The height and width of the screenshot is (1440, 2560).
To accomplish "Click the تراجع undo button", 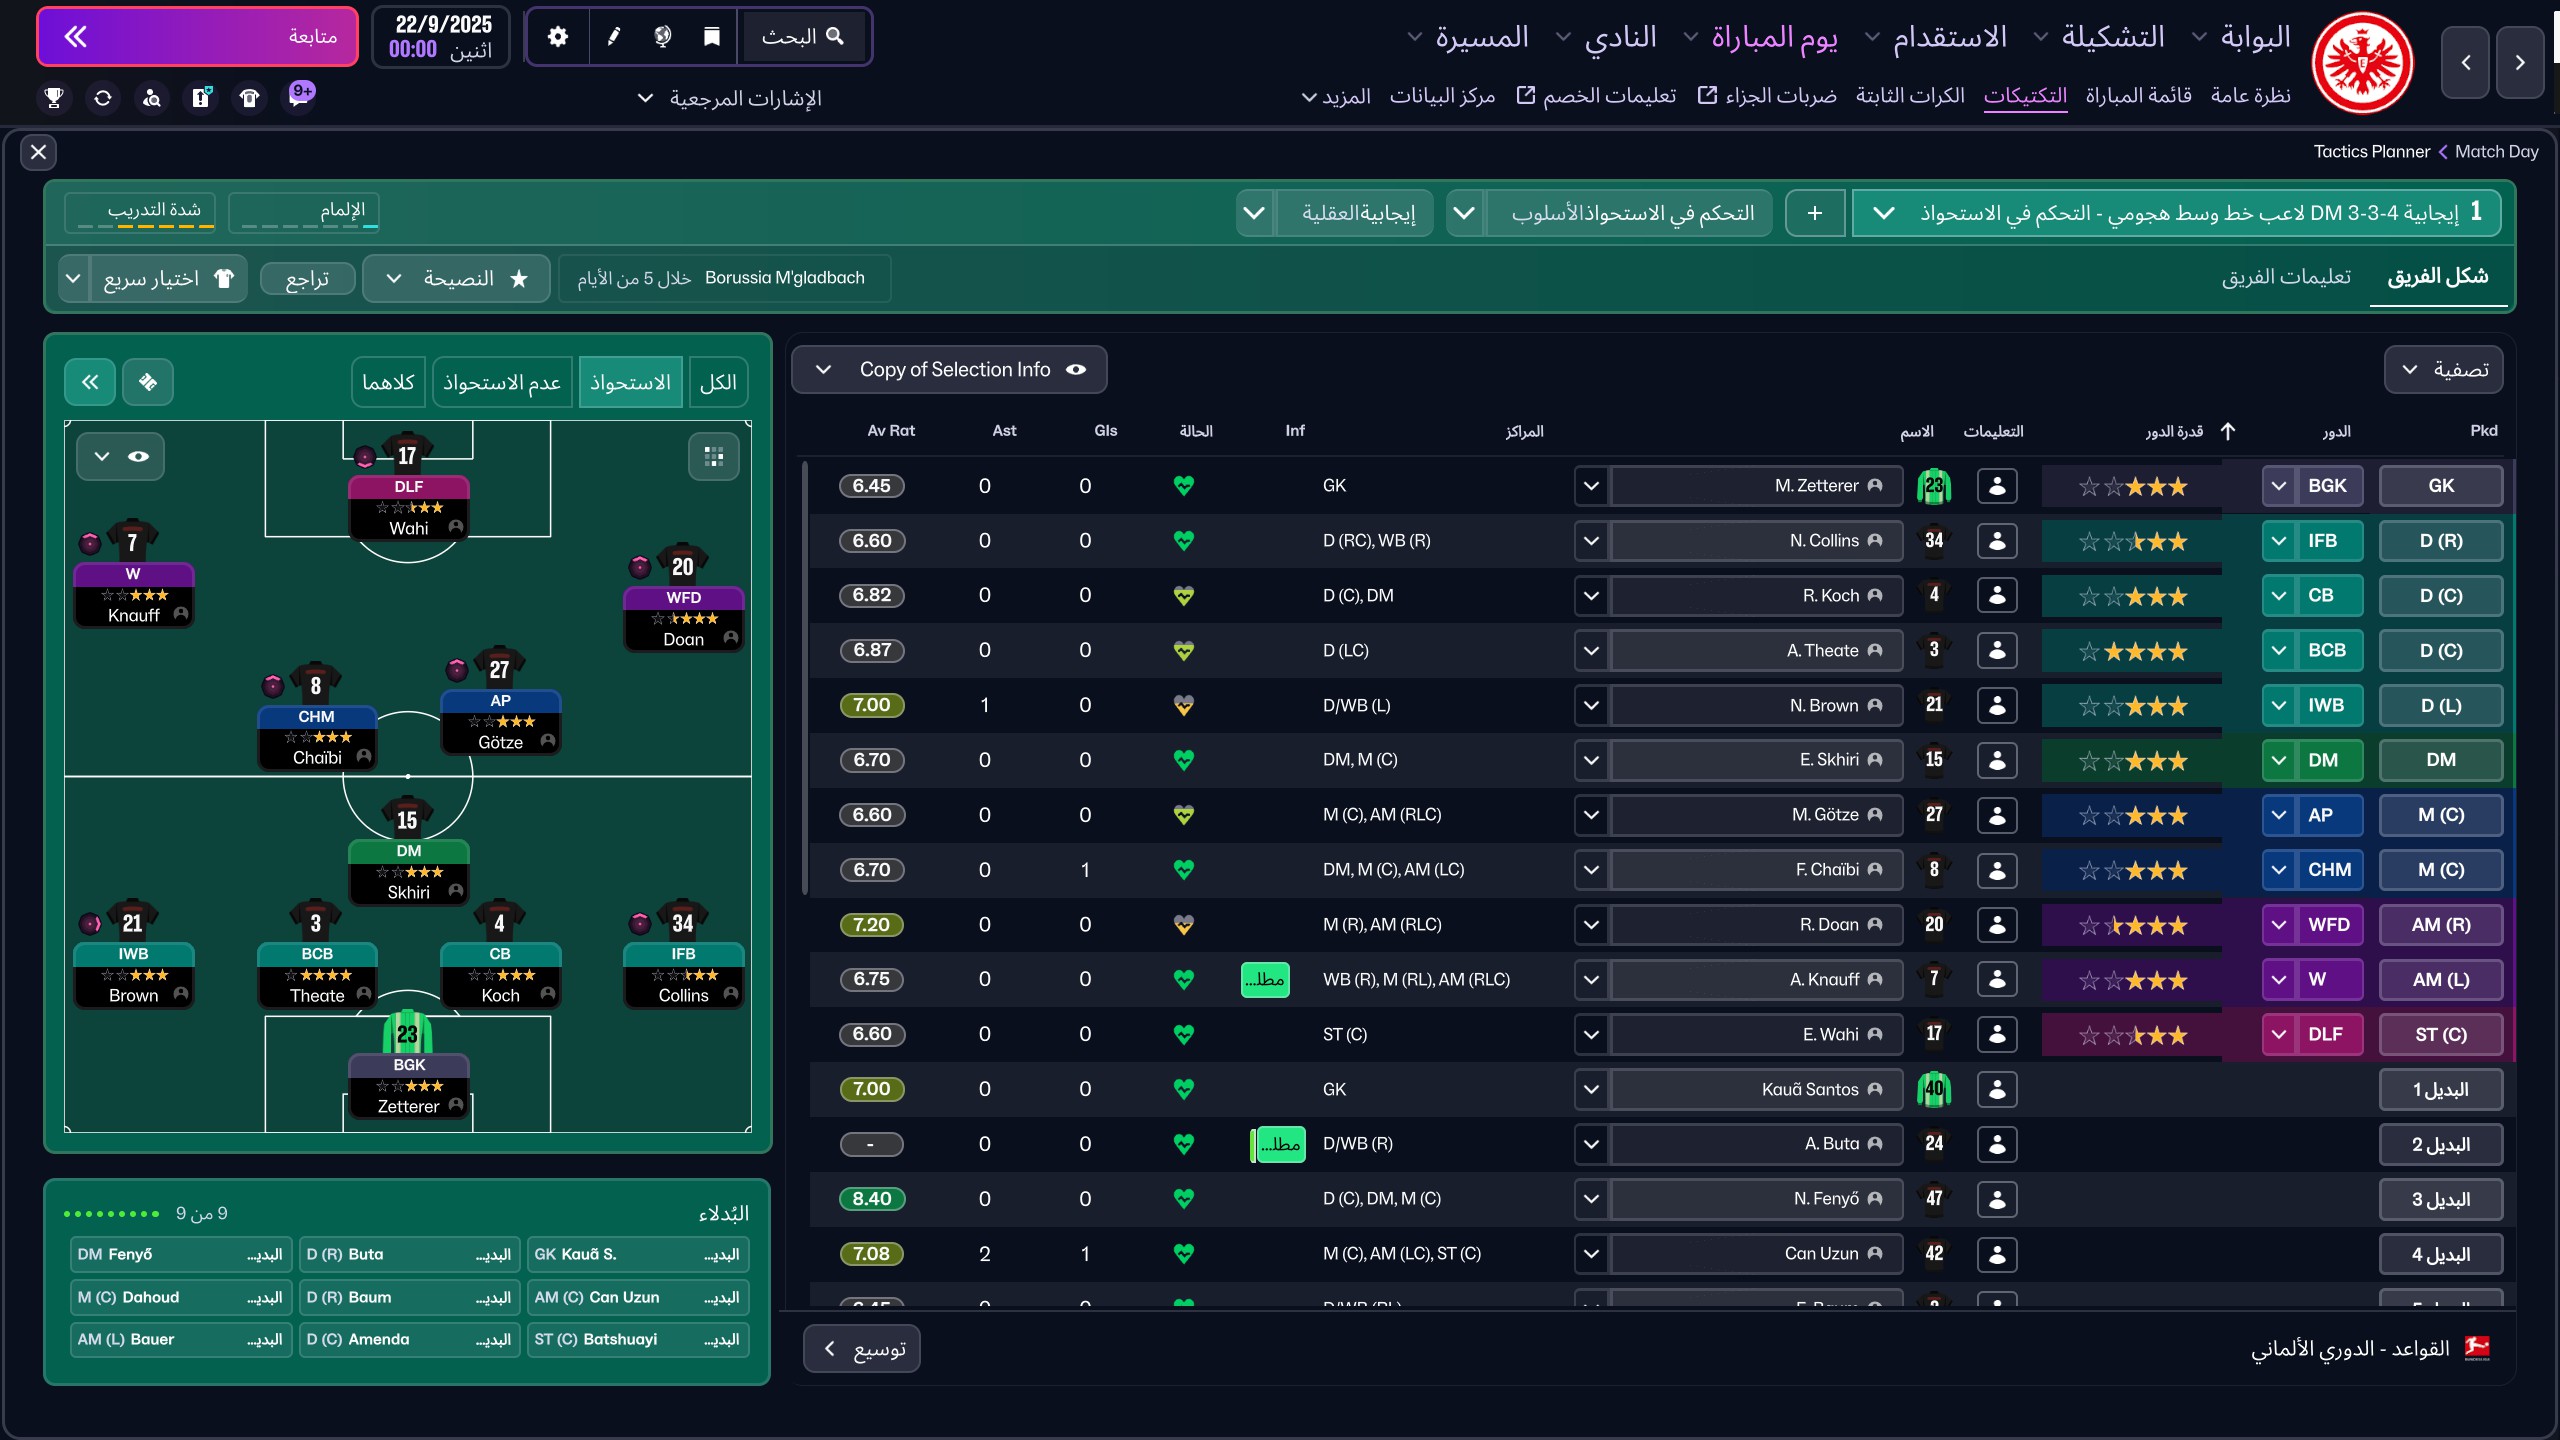I will [307, 279].
